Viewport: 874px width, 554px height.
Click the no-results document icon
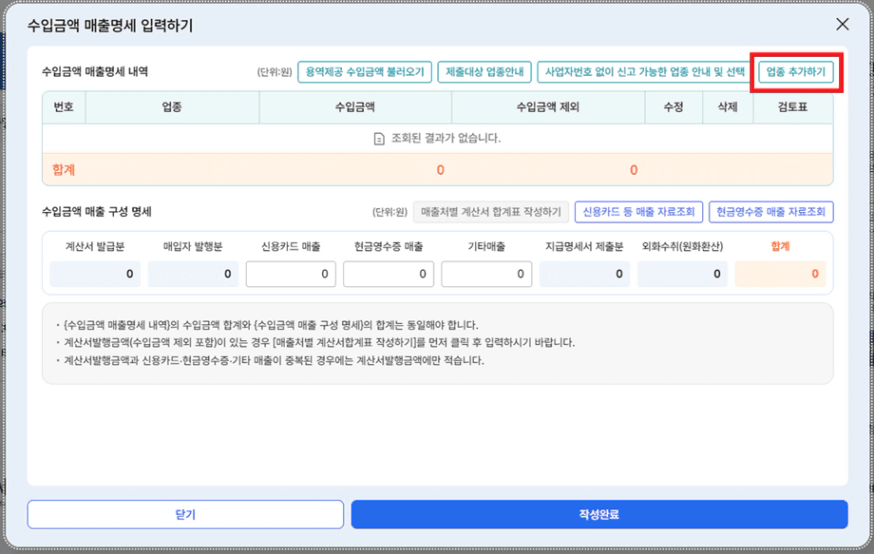[x=379, y=138]
